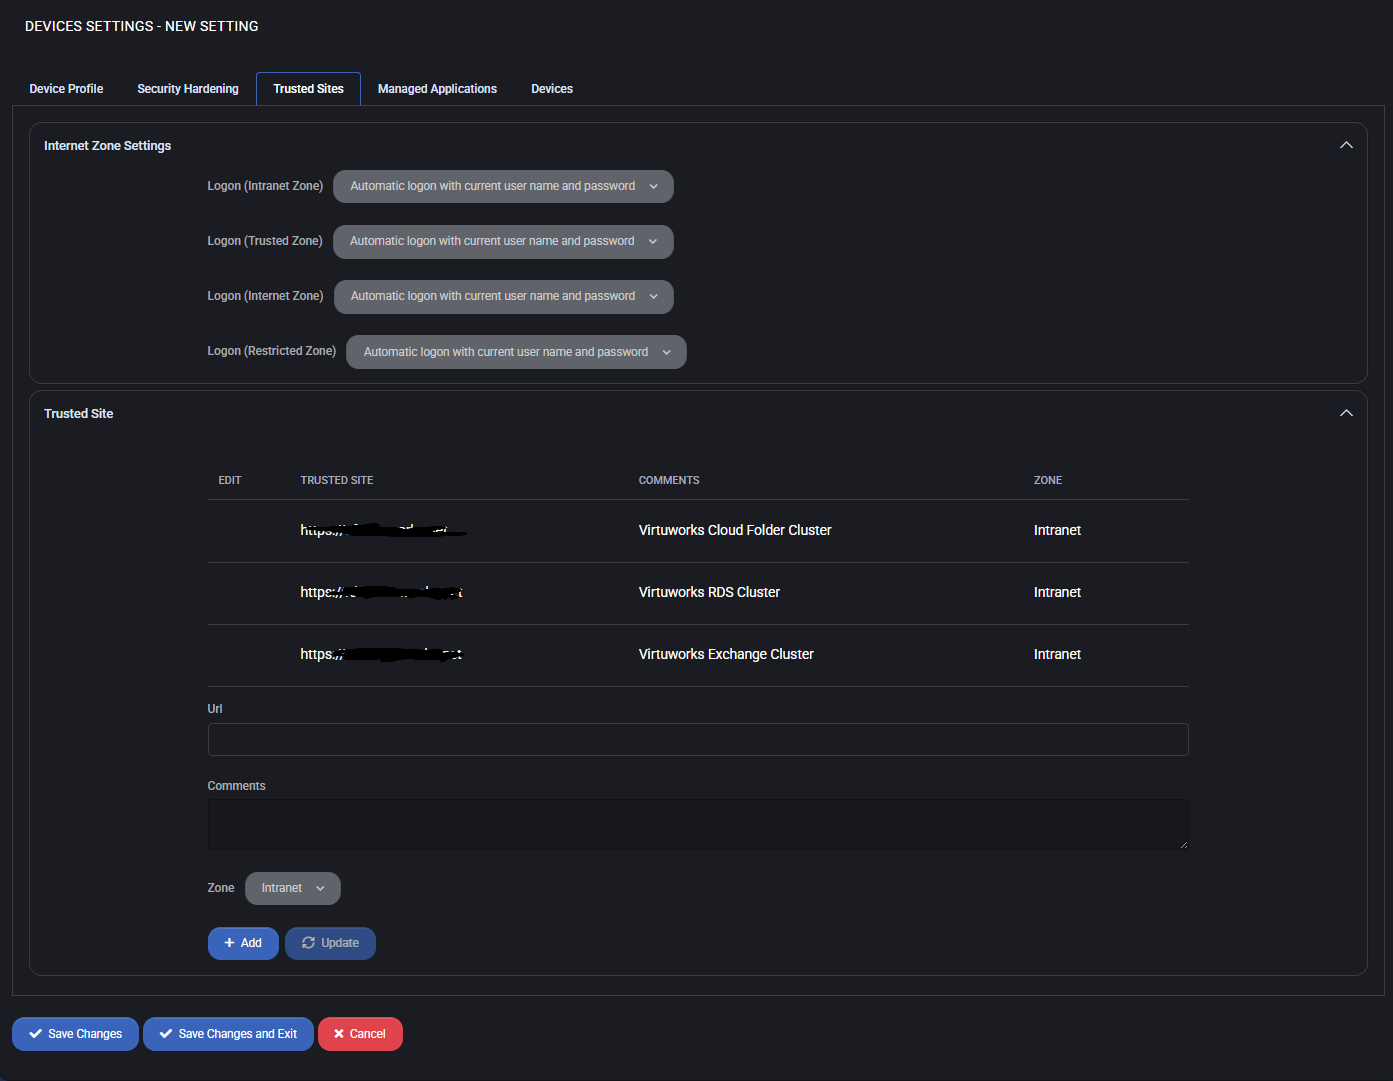
Task: Click Intranet zone in Exchange Cluster row
Action: (x=1057, y=654)
